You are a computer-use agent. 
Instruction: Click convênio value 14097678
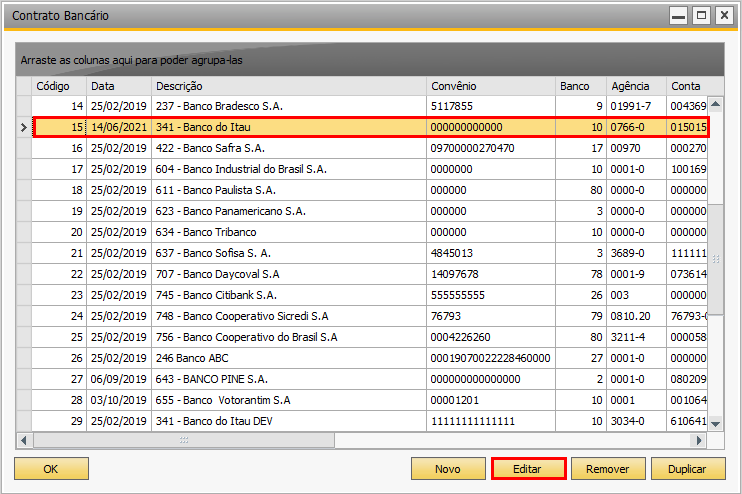pos(491,274)
